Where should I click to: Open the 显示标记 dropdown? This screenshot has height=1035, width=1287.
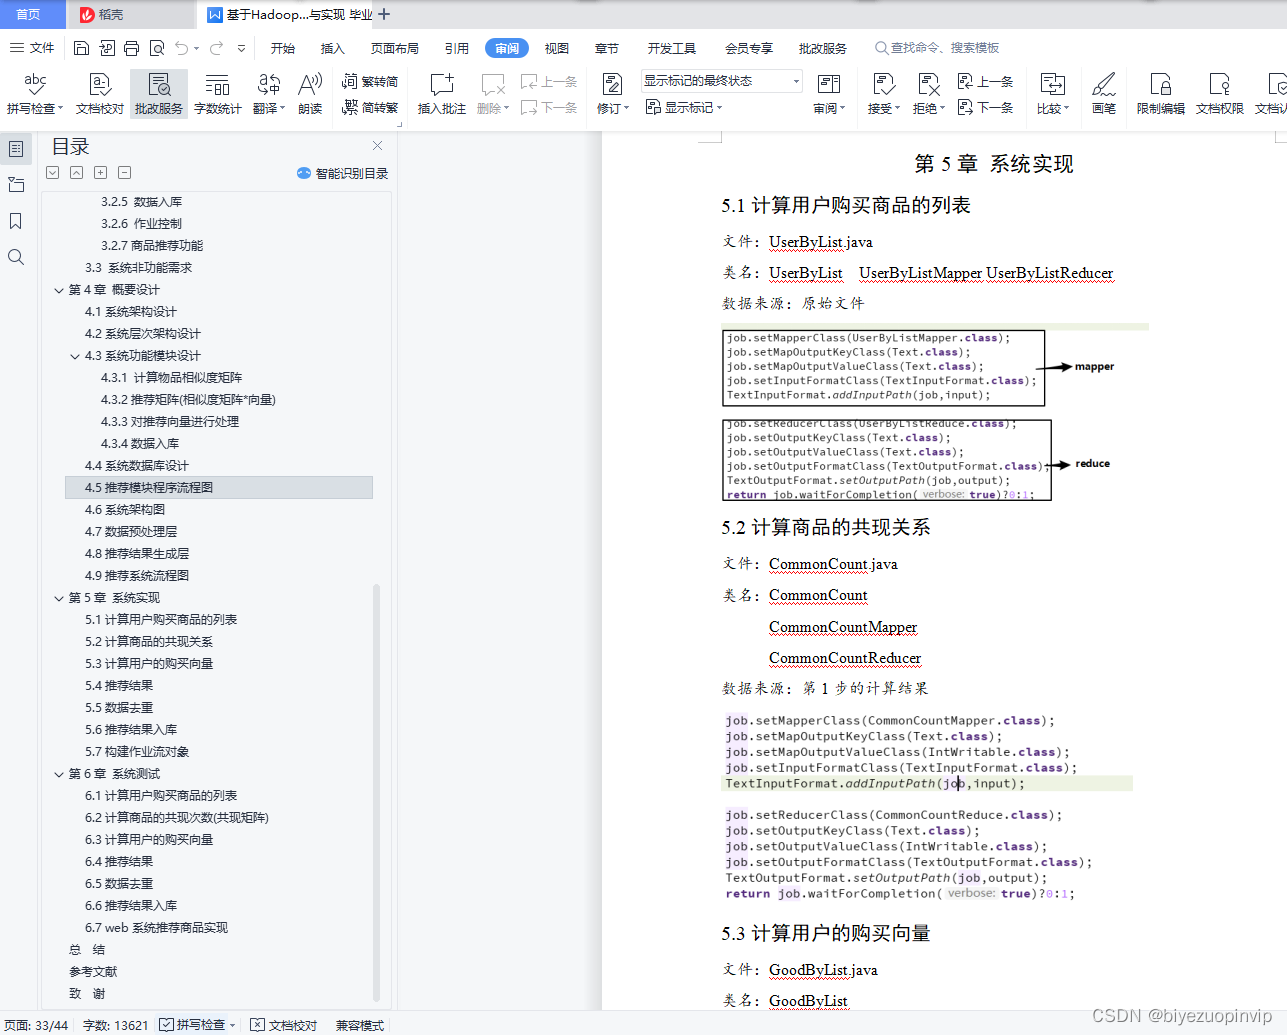[x=684, y=107]
